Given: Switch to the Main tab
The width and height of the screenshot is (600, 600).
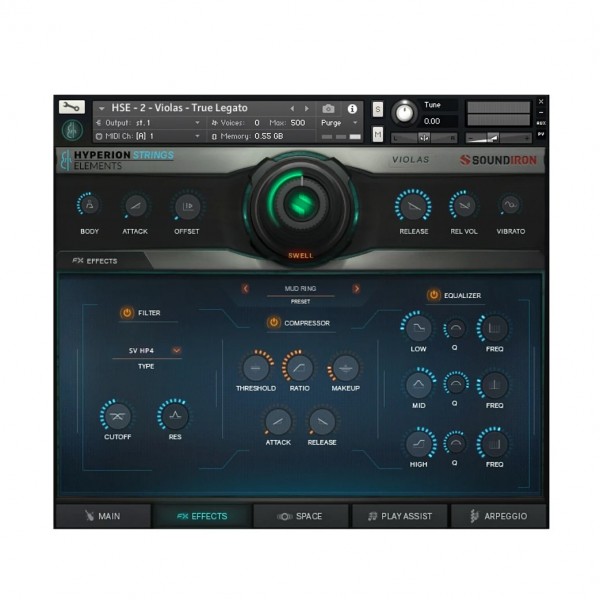Looking at the screenshot, I should tap(103, 516).
